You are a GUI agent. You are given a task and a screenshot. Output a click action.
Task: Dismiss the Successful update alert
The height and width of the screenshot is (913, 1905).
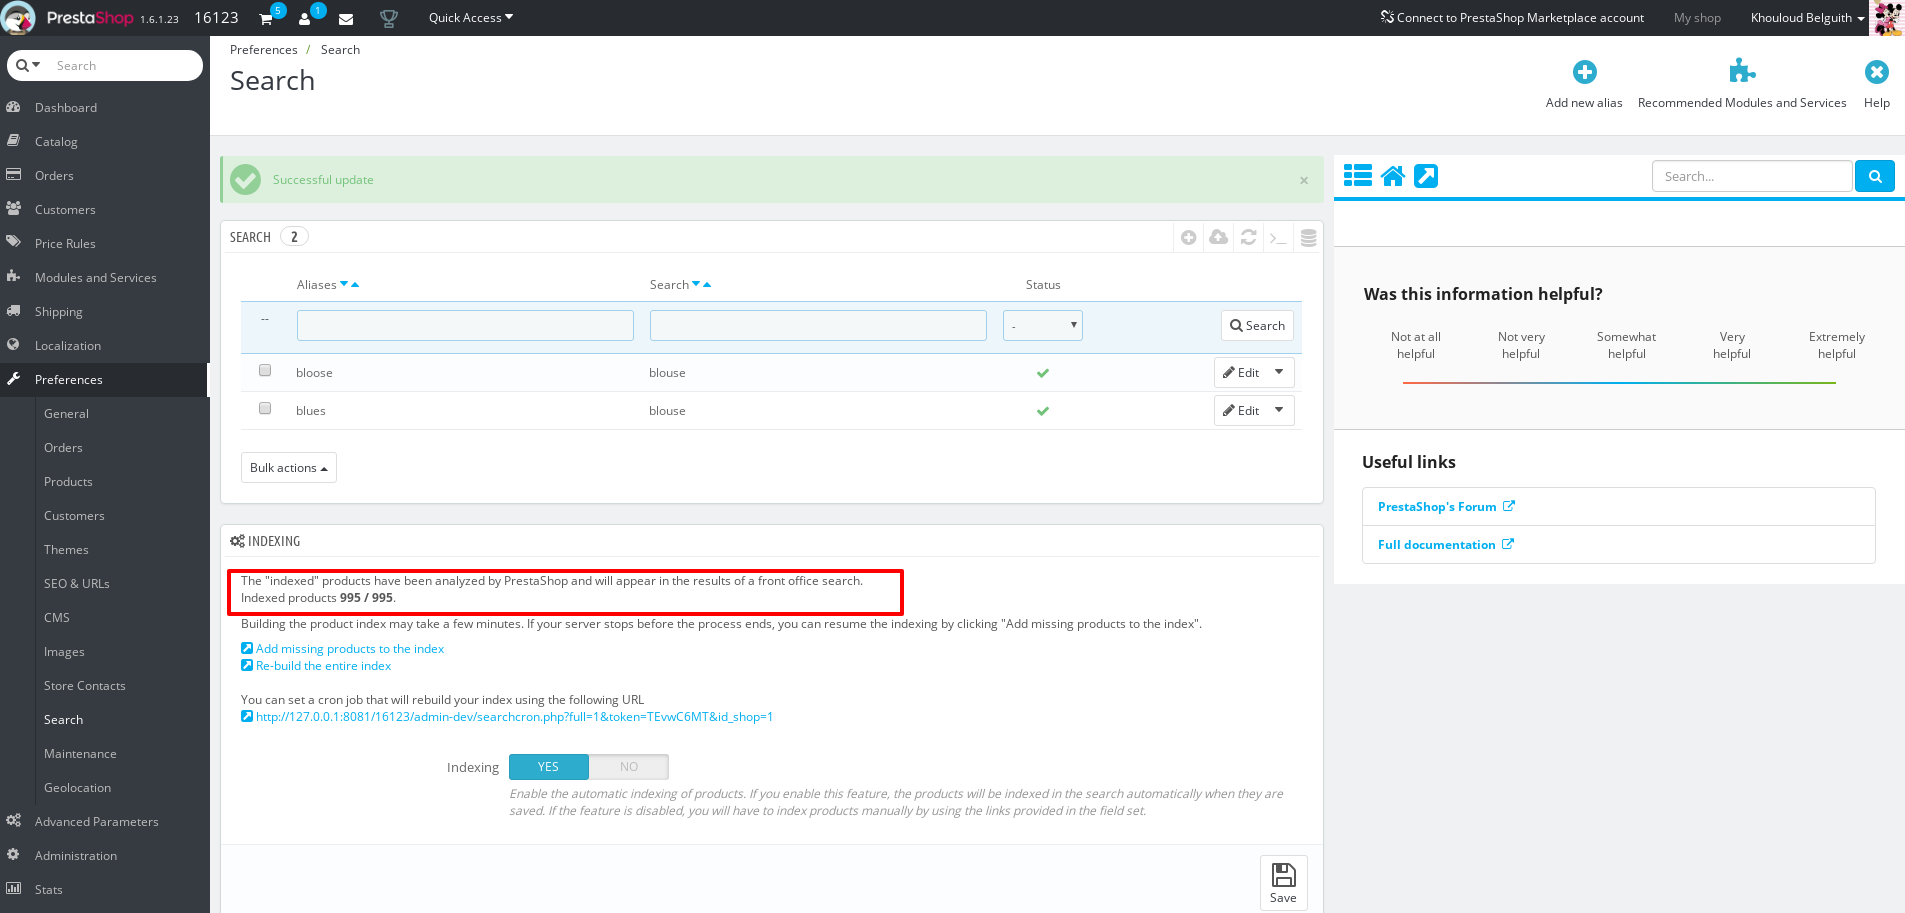(1304, 180)
